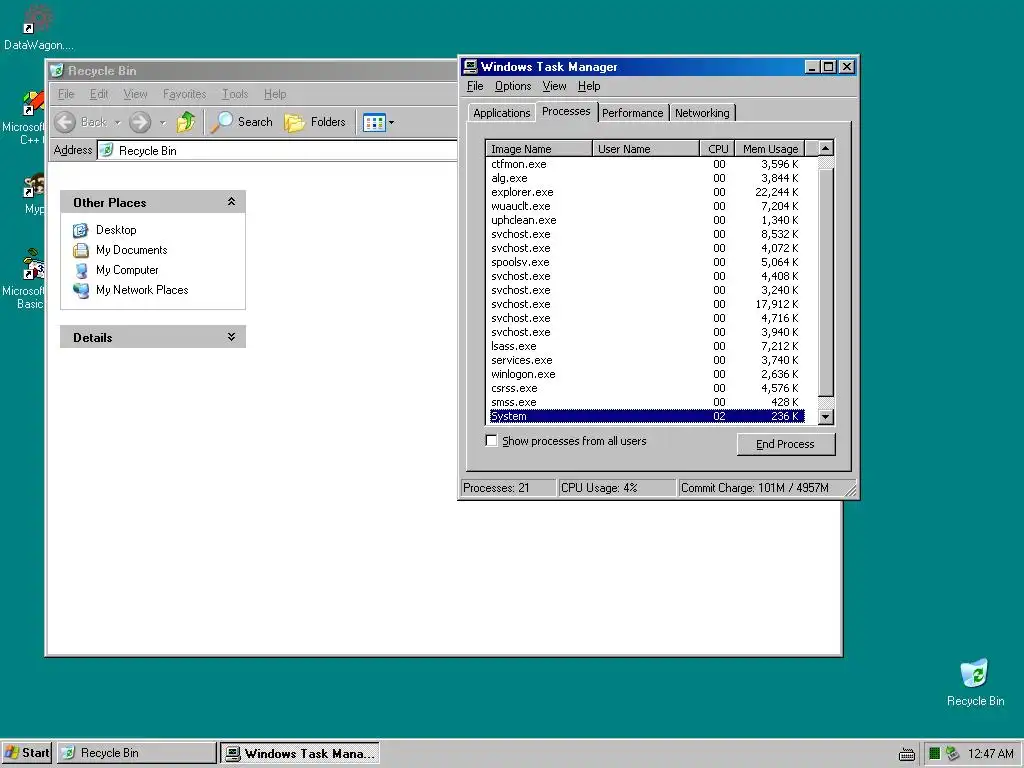1024x768 pixels.
Task: Open the Favorites menu in Recycle Bin
Action: (184, 94)
